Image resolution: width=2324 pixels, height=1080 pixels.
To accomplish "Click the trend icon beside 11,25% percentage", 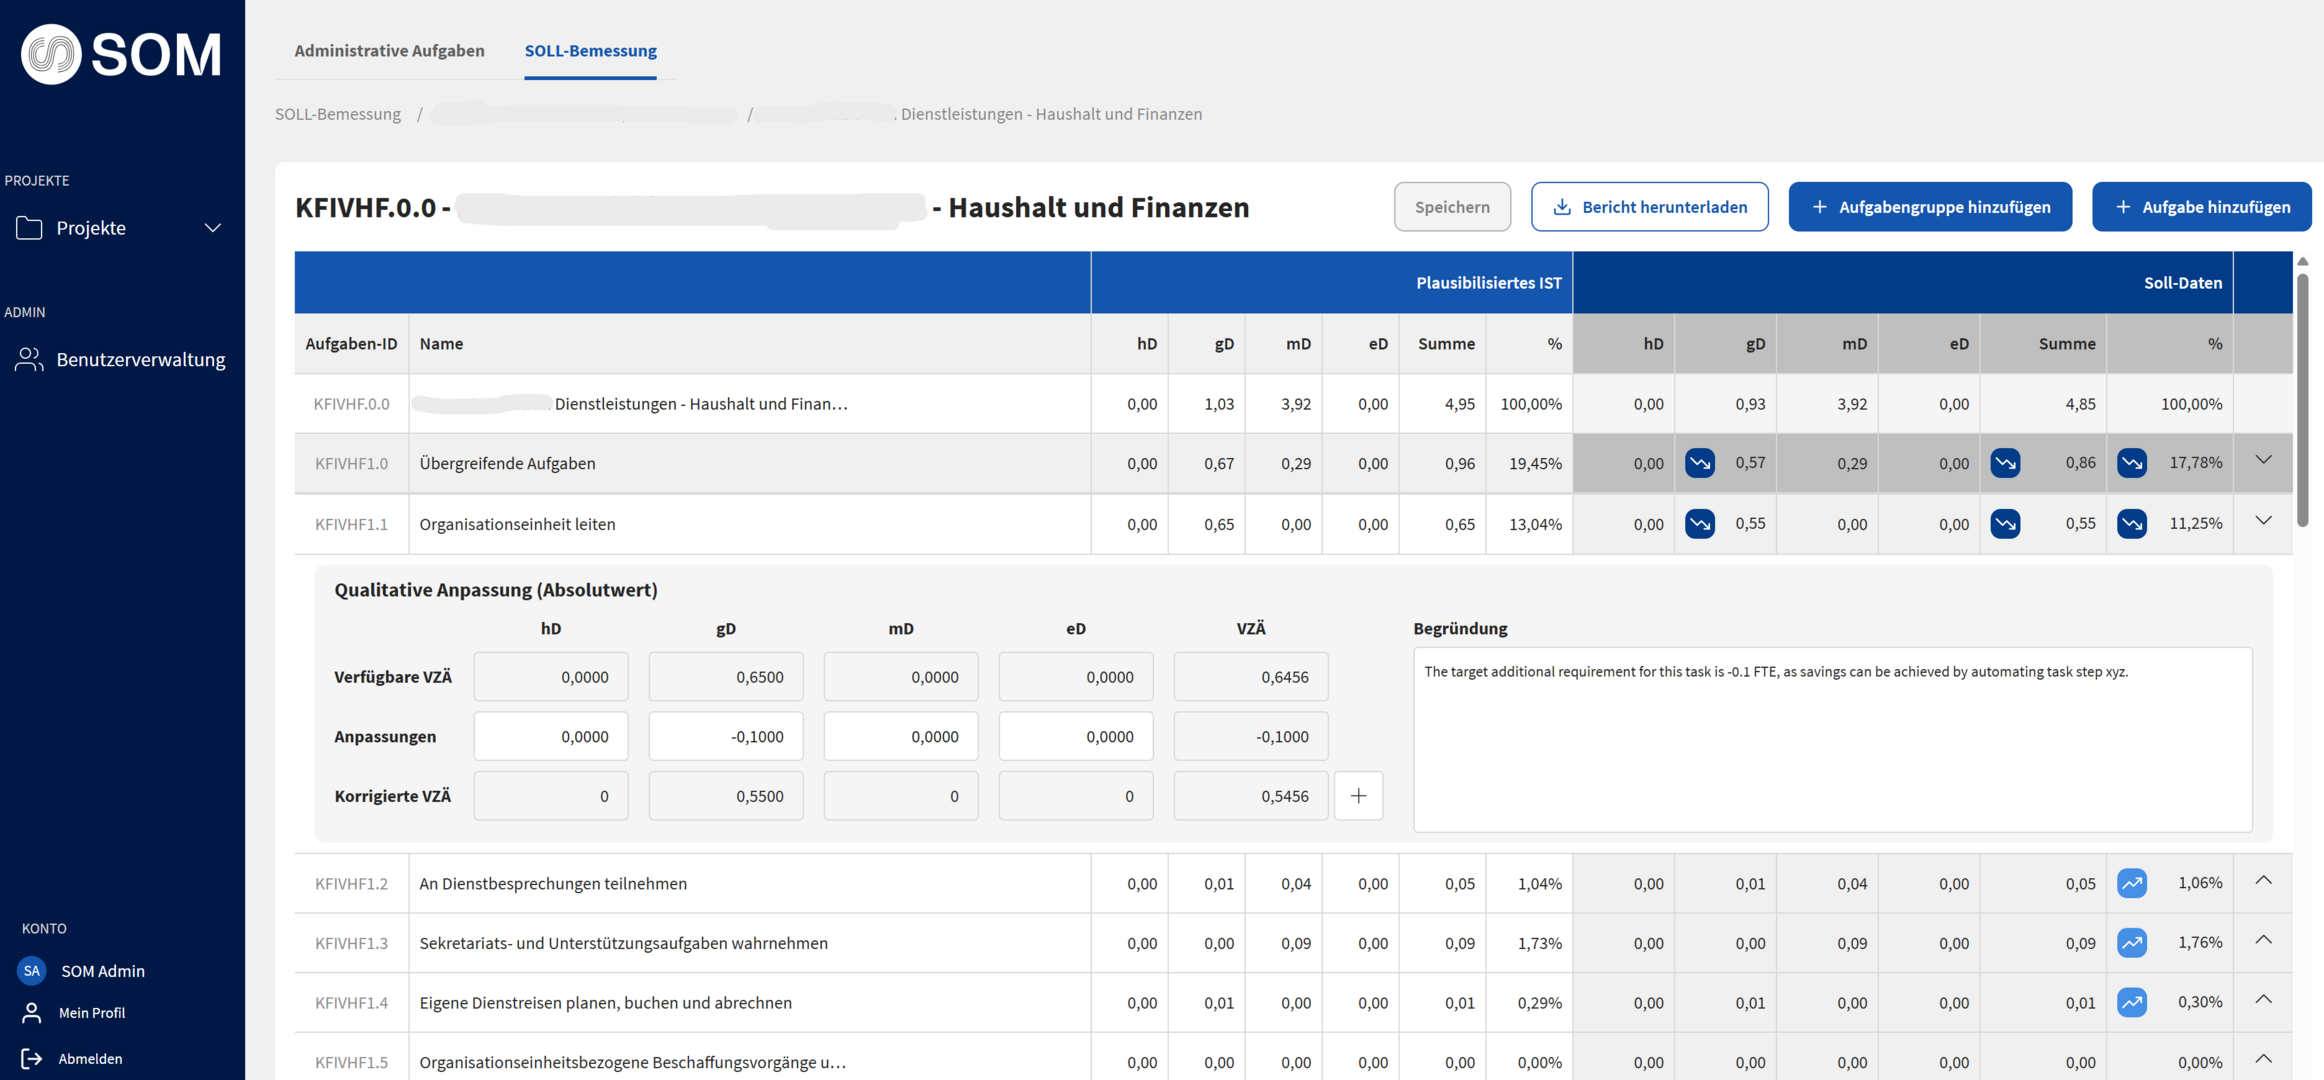I will tap(2131, 523).
